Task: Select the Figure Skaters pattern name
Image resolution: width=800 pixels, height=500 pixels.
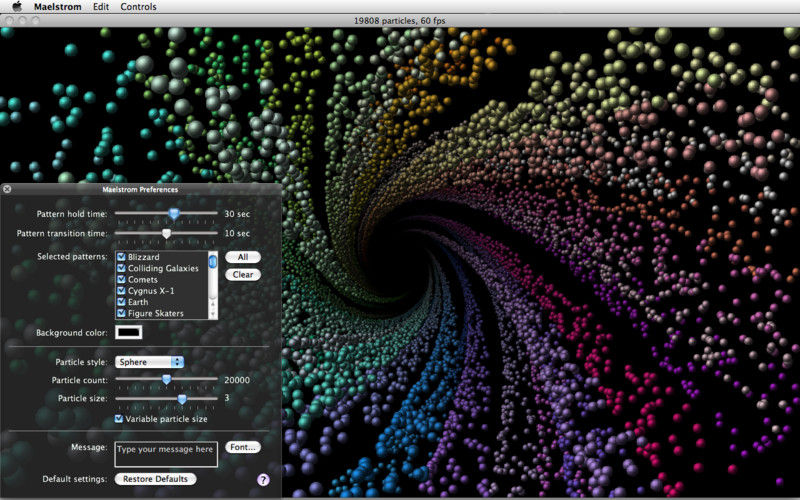Action: point(156,313)
